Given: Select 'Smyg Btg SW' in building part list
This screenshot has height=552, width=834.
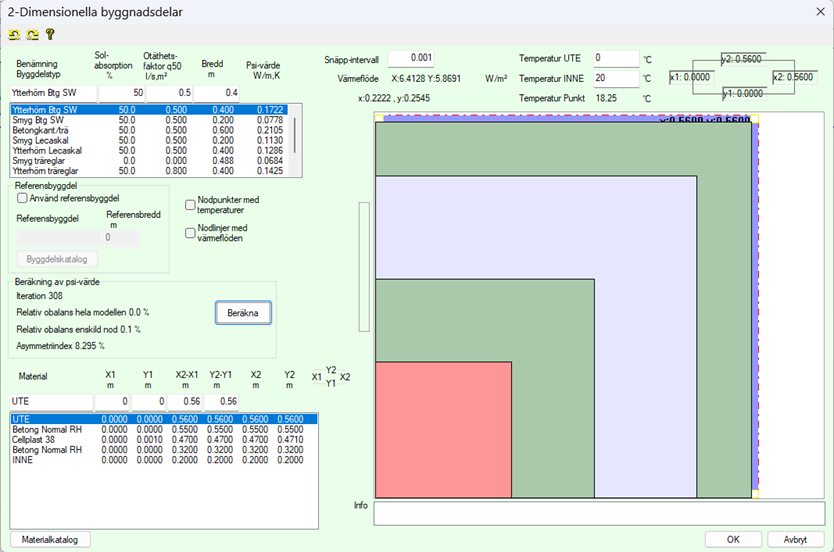Looking at the screenshot, I should click(x=40, y=120).
